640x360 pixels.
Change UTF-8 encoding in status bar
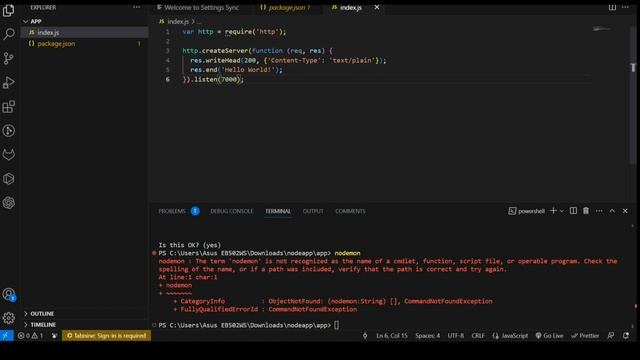456,336
